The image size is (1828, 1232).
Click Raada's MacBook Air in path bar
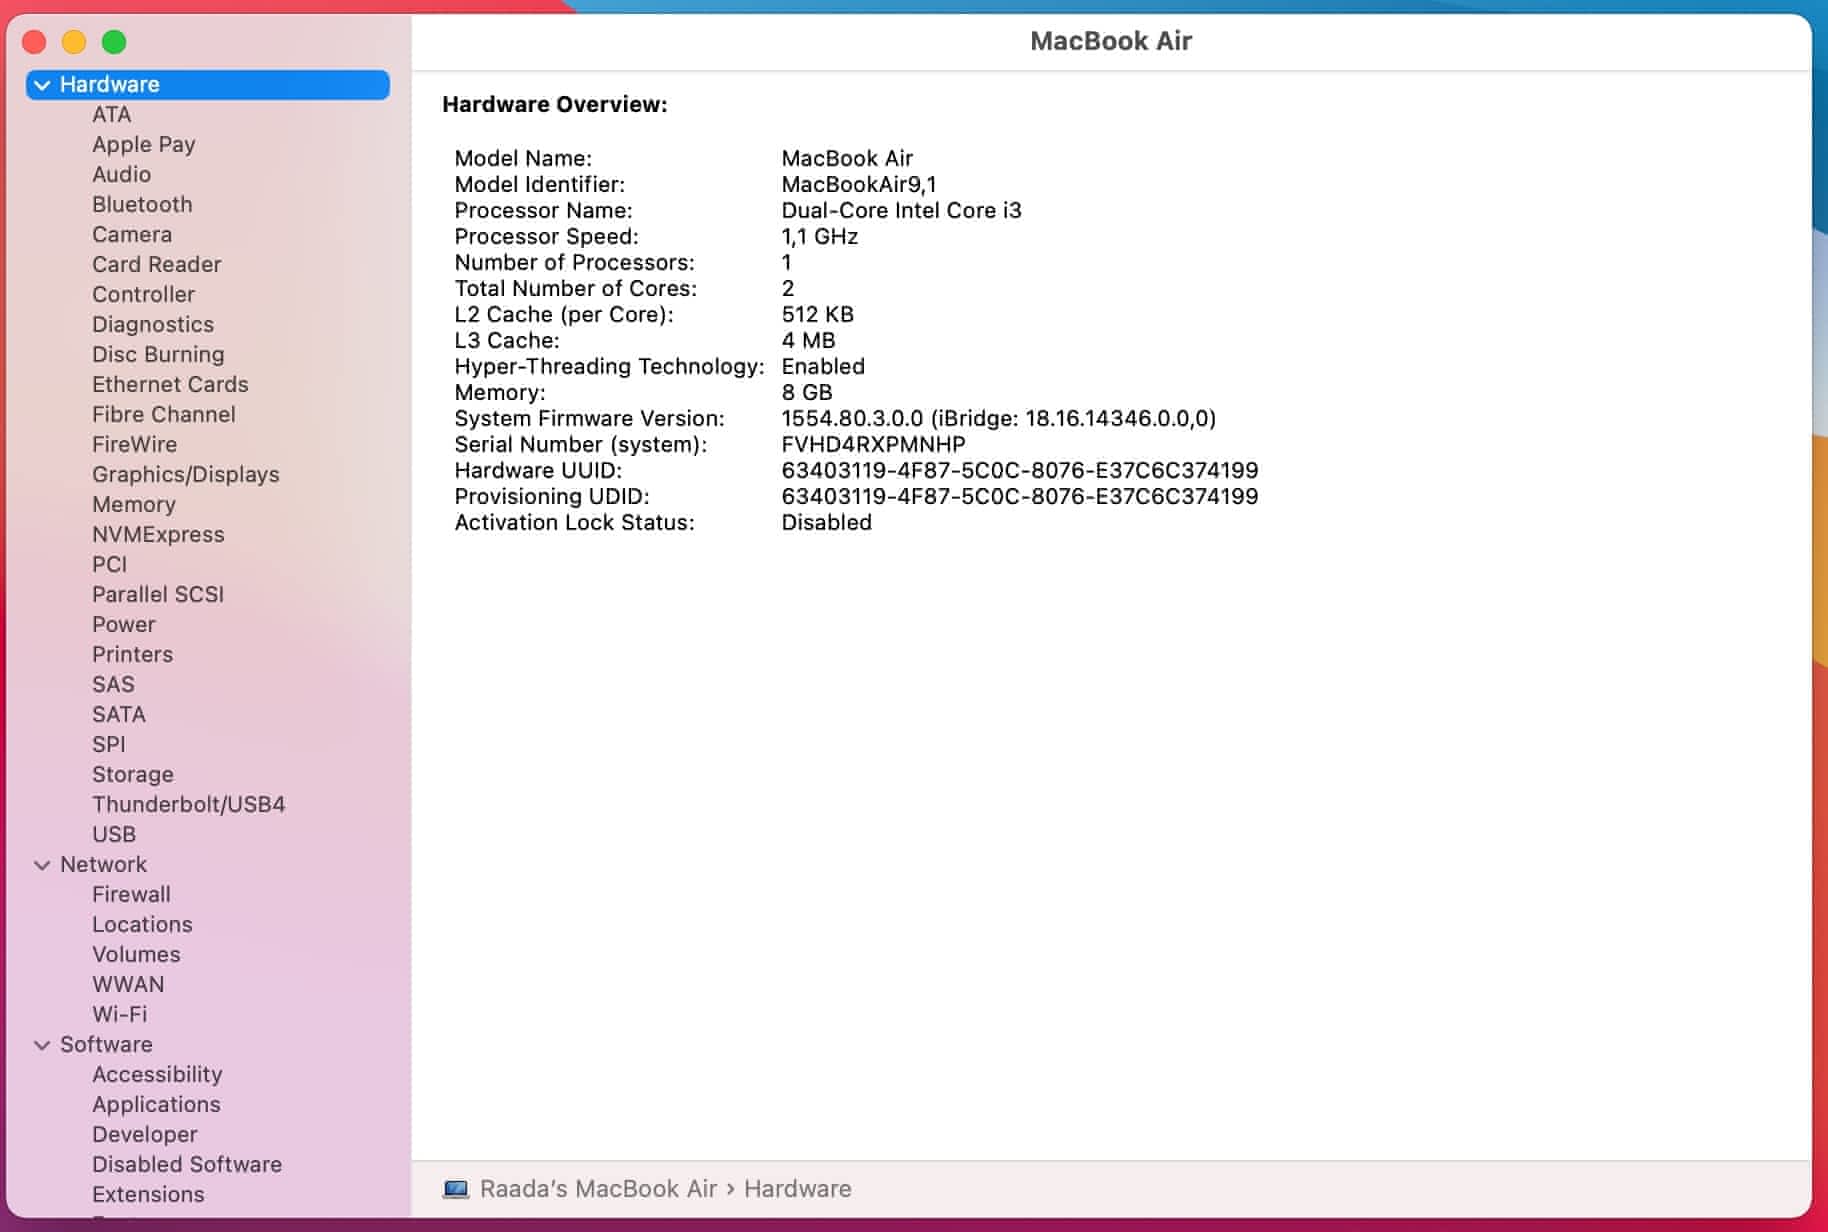coord(598,1189)
